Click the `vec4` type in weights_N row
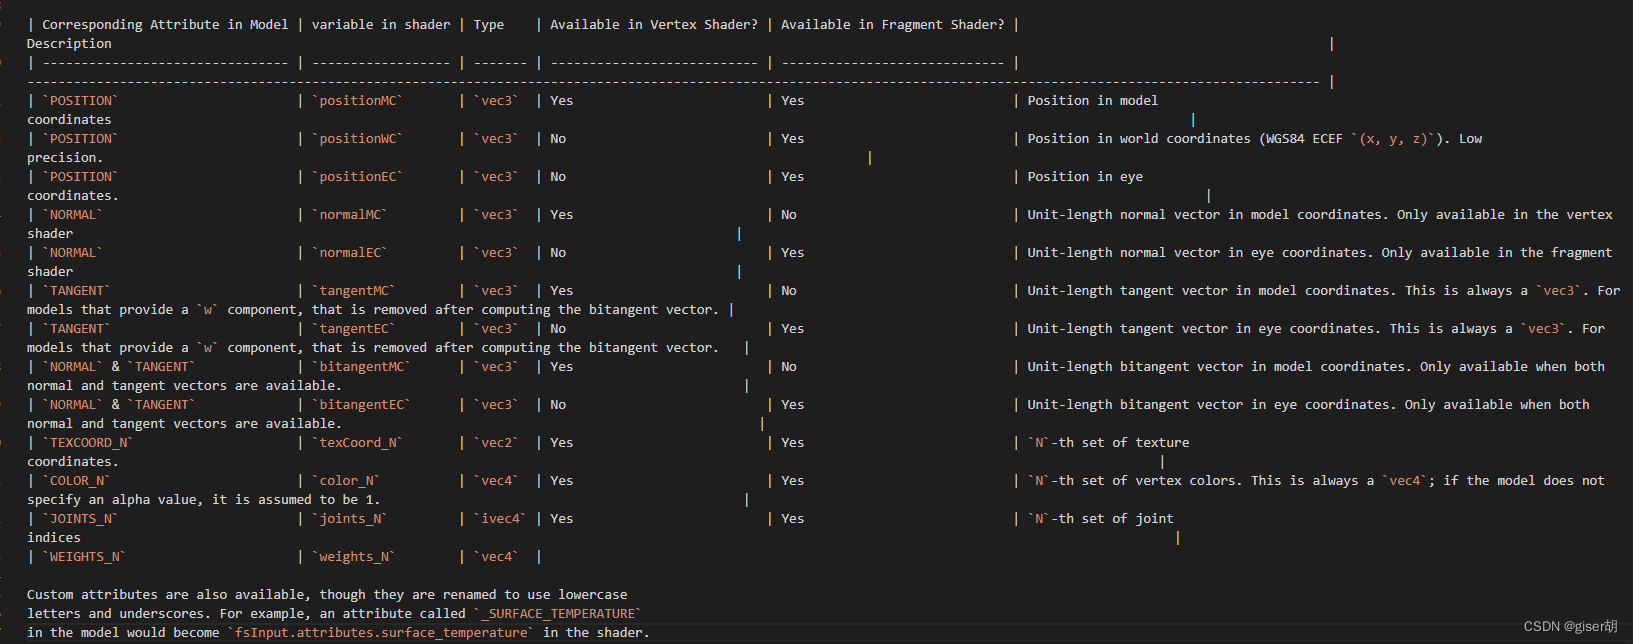Screen dimensions: 1633x644 [496, 556]
